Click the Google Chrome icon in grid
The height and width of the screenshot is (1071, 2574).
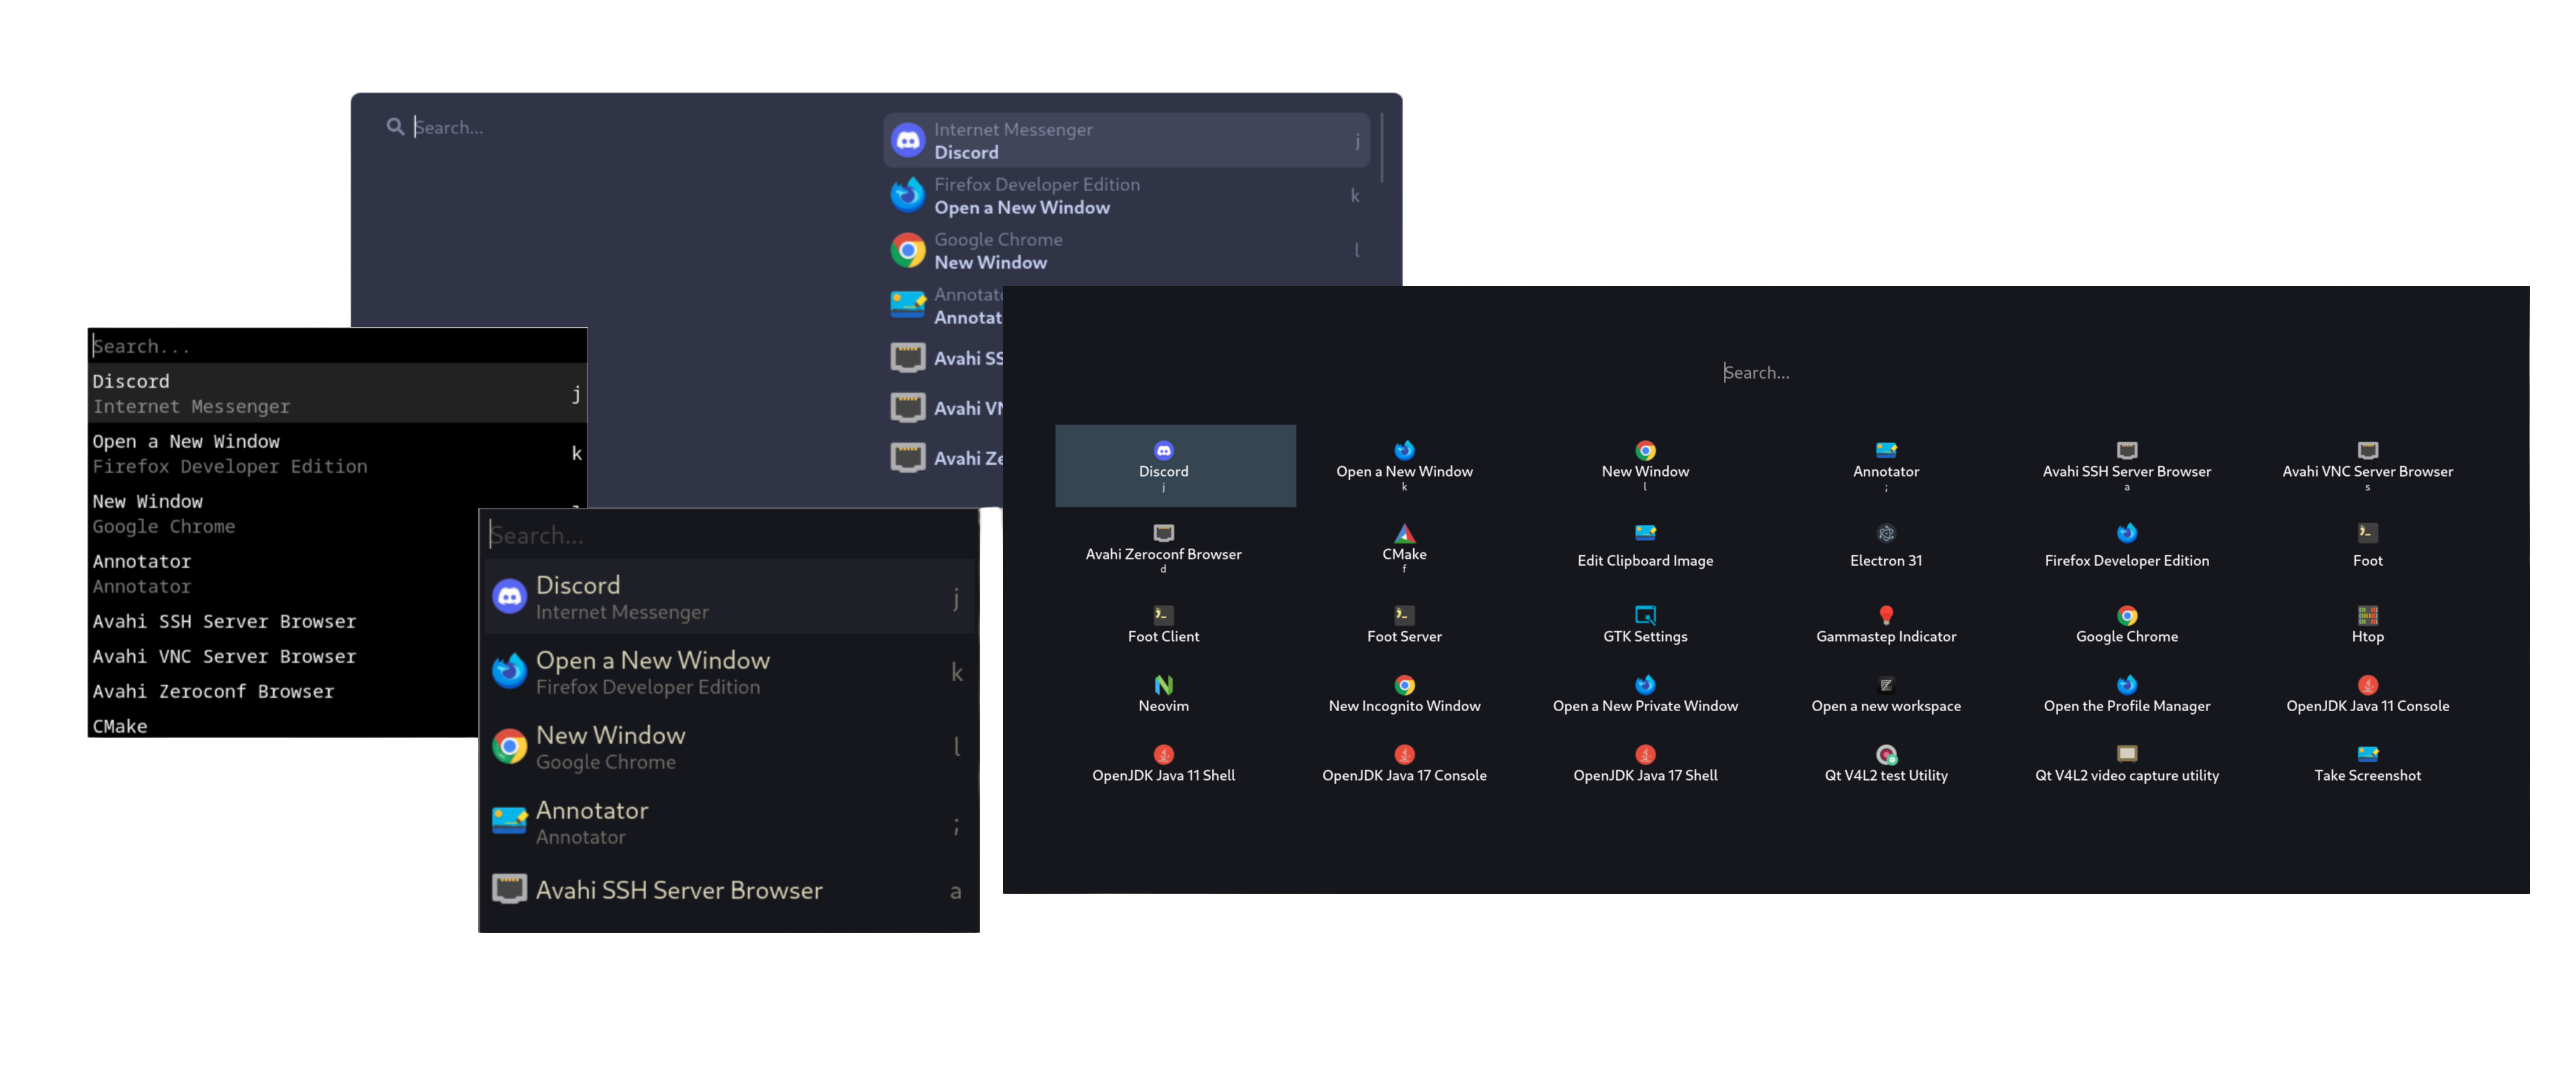pos(2127,615)
